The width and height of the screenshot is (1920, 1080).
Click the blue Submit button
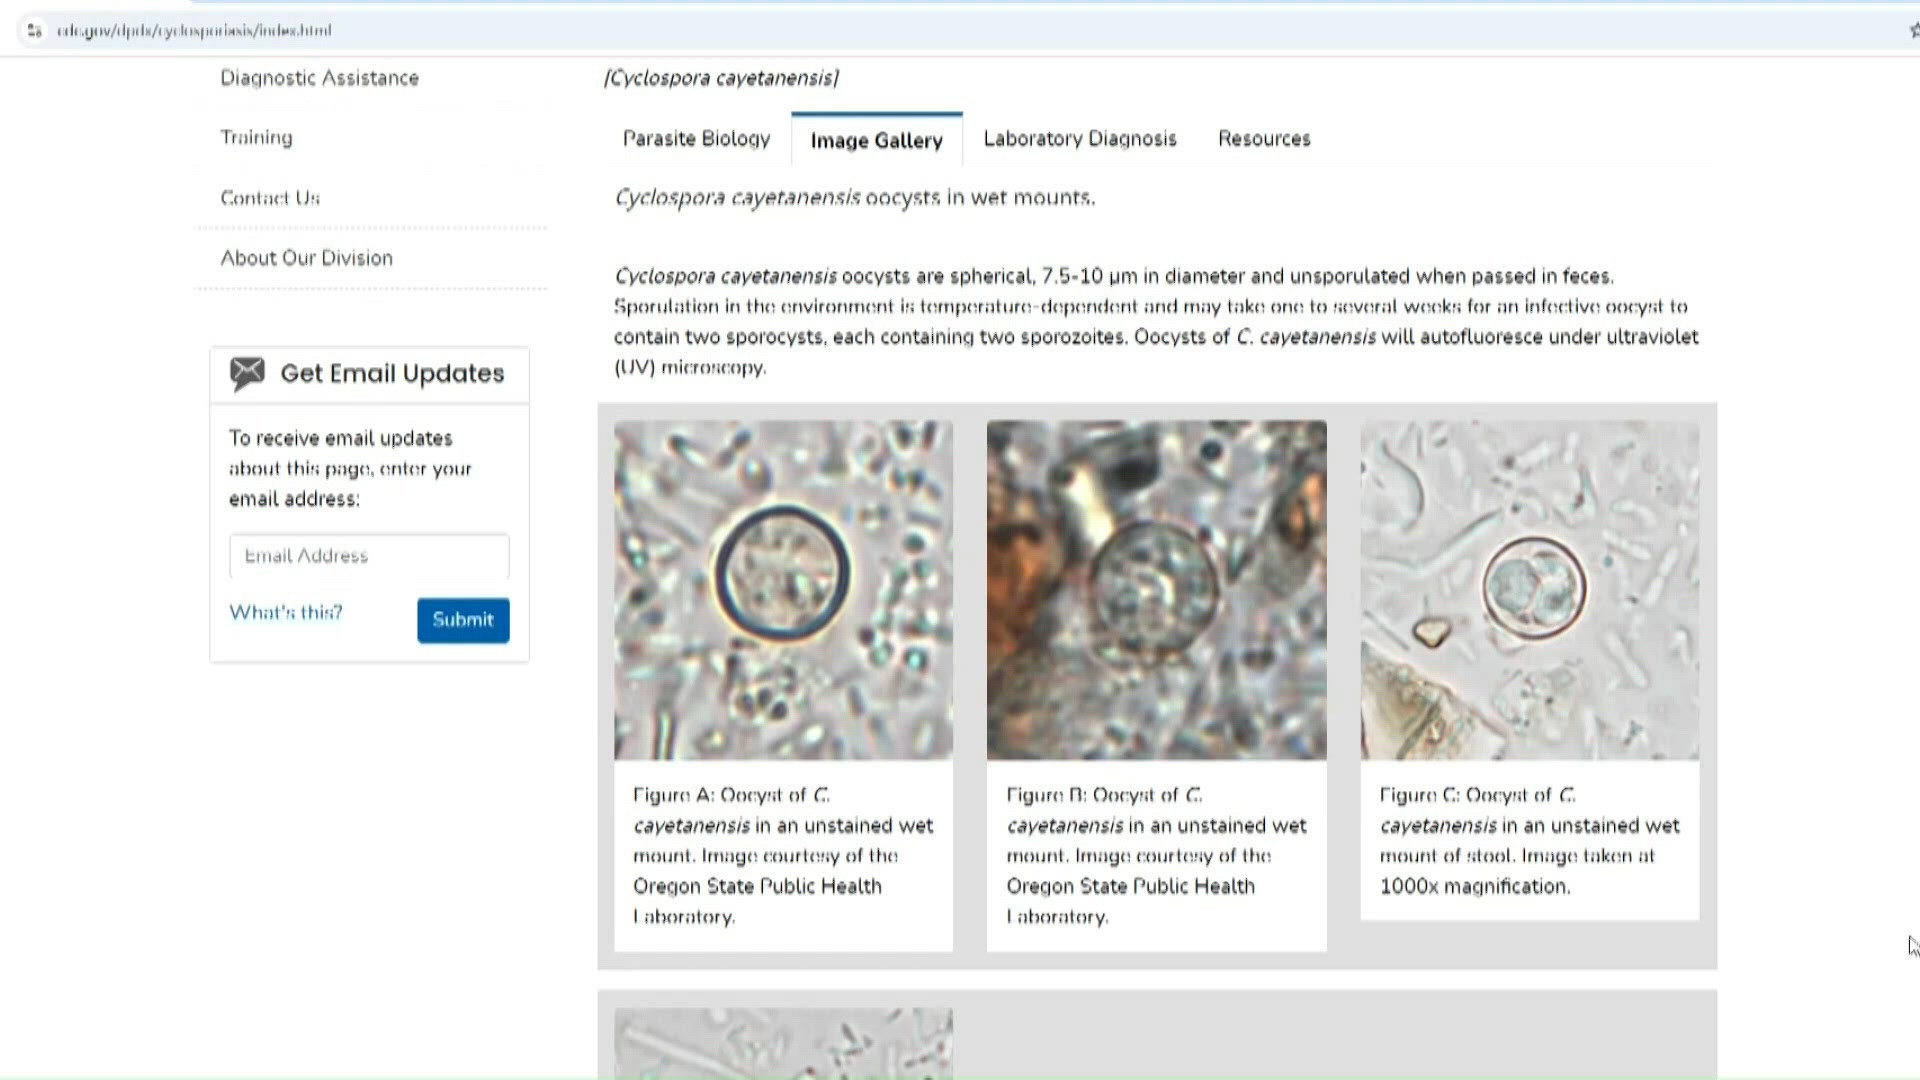(x=463, y=620)
